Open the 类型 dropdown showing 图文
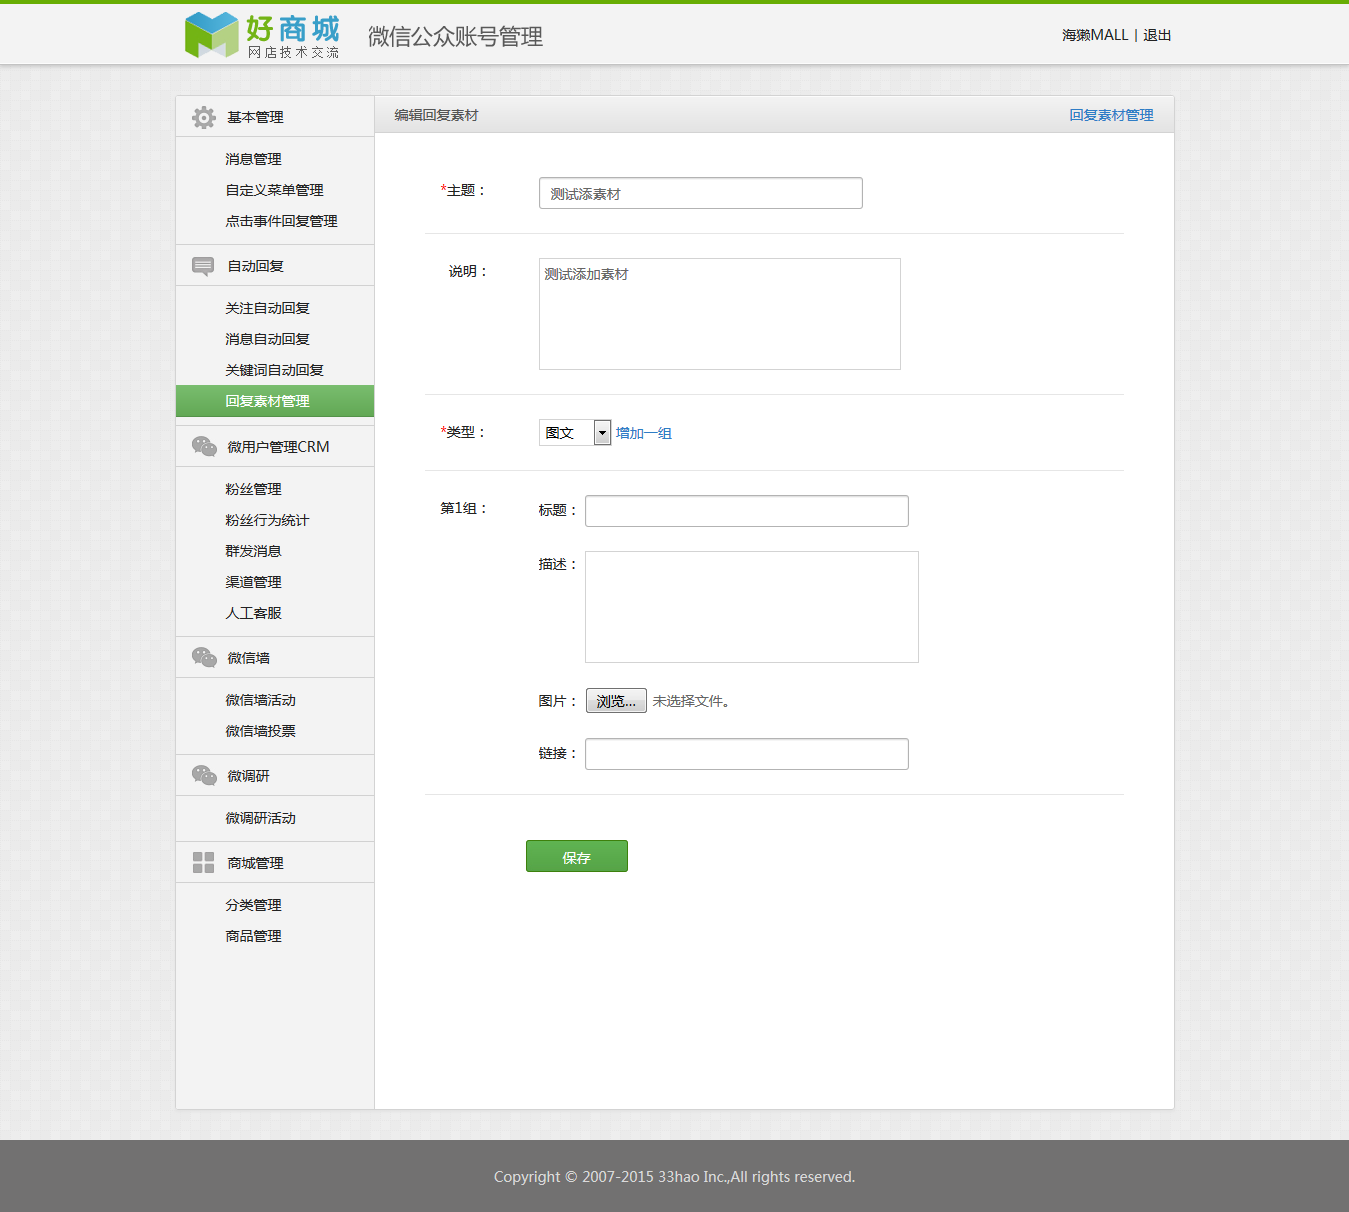This screenshot has width=1349, height=1212. tap(575, 432)
